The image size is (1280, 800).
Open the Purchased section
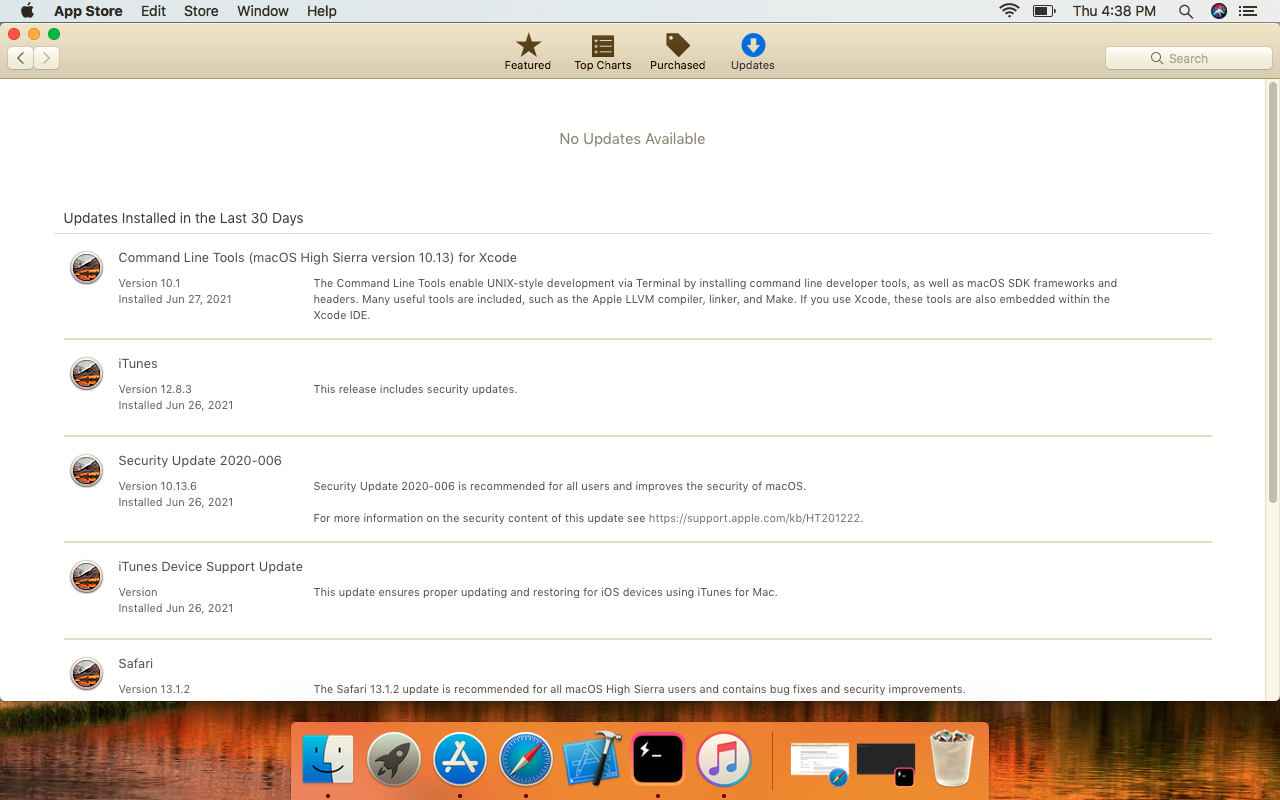(x=678, y=52)
